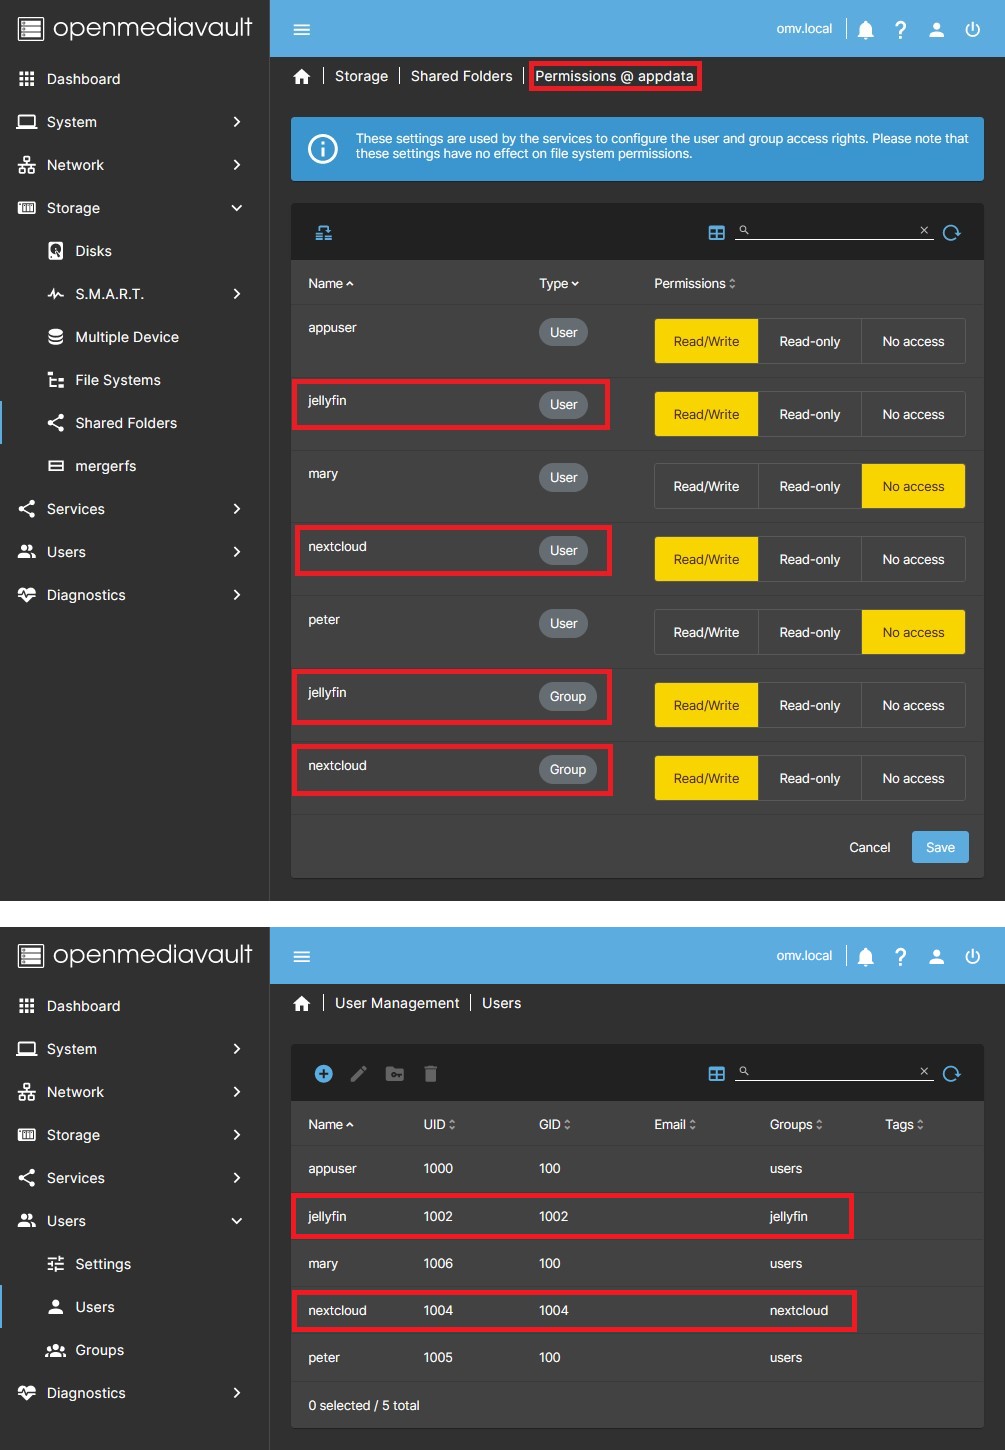
Task: Sort the permissions table by Type column
Action: click(x=558, y=284)
